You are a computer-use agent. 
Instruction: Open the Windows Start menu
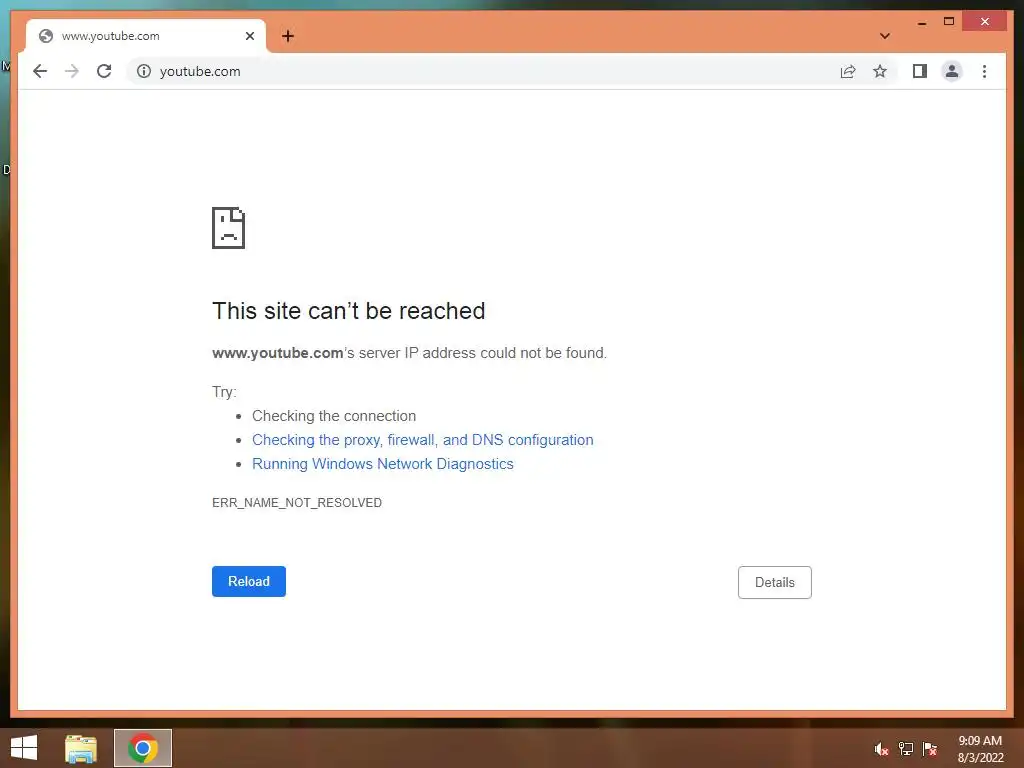pyautogui.click(x=24, y=748)
